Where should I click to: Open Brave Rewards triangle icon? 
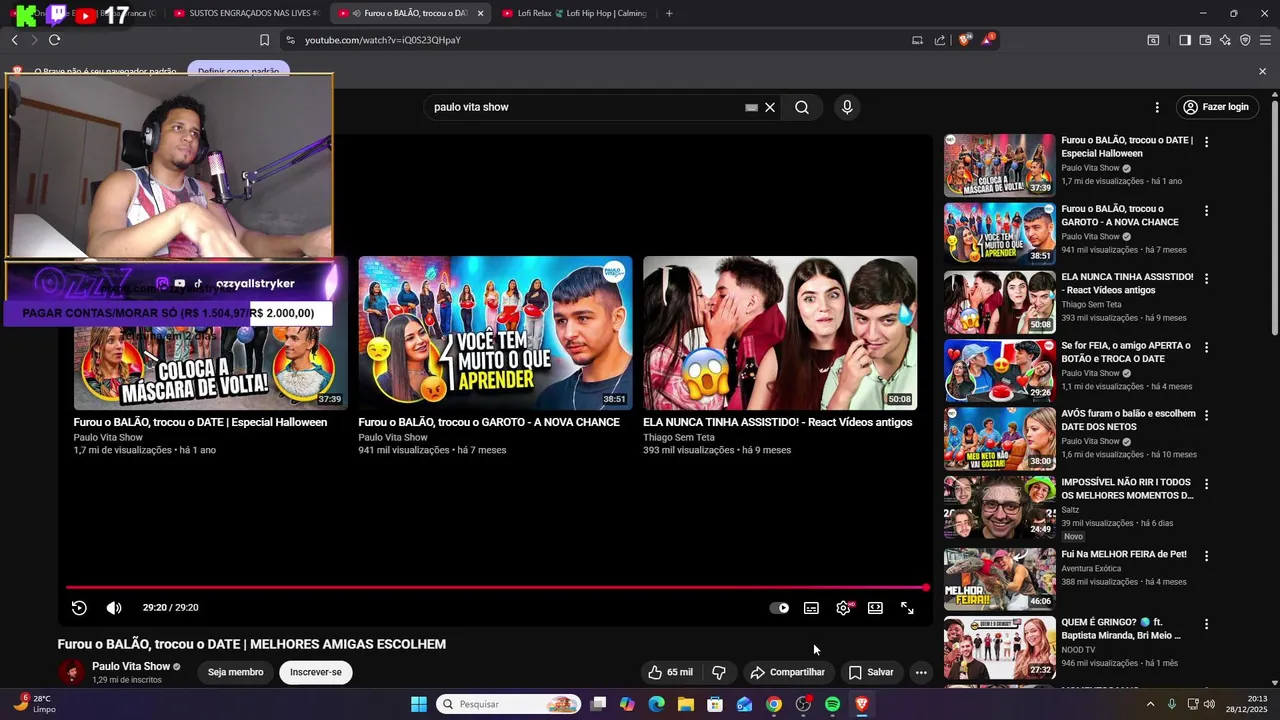tap(988, 40)
